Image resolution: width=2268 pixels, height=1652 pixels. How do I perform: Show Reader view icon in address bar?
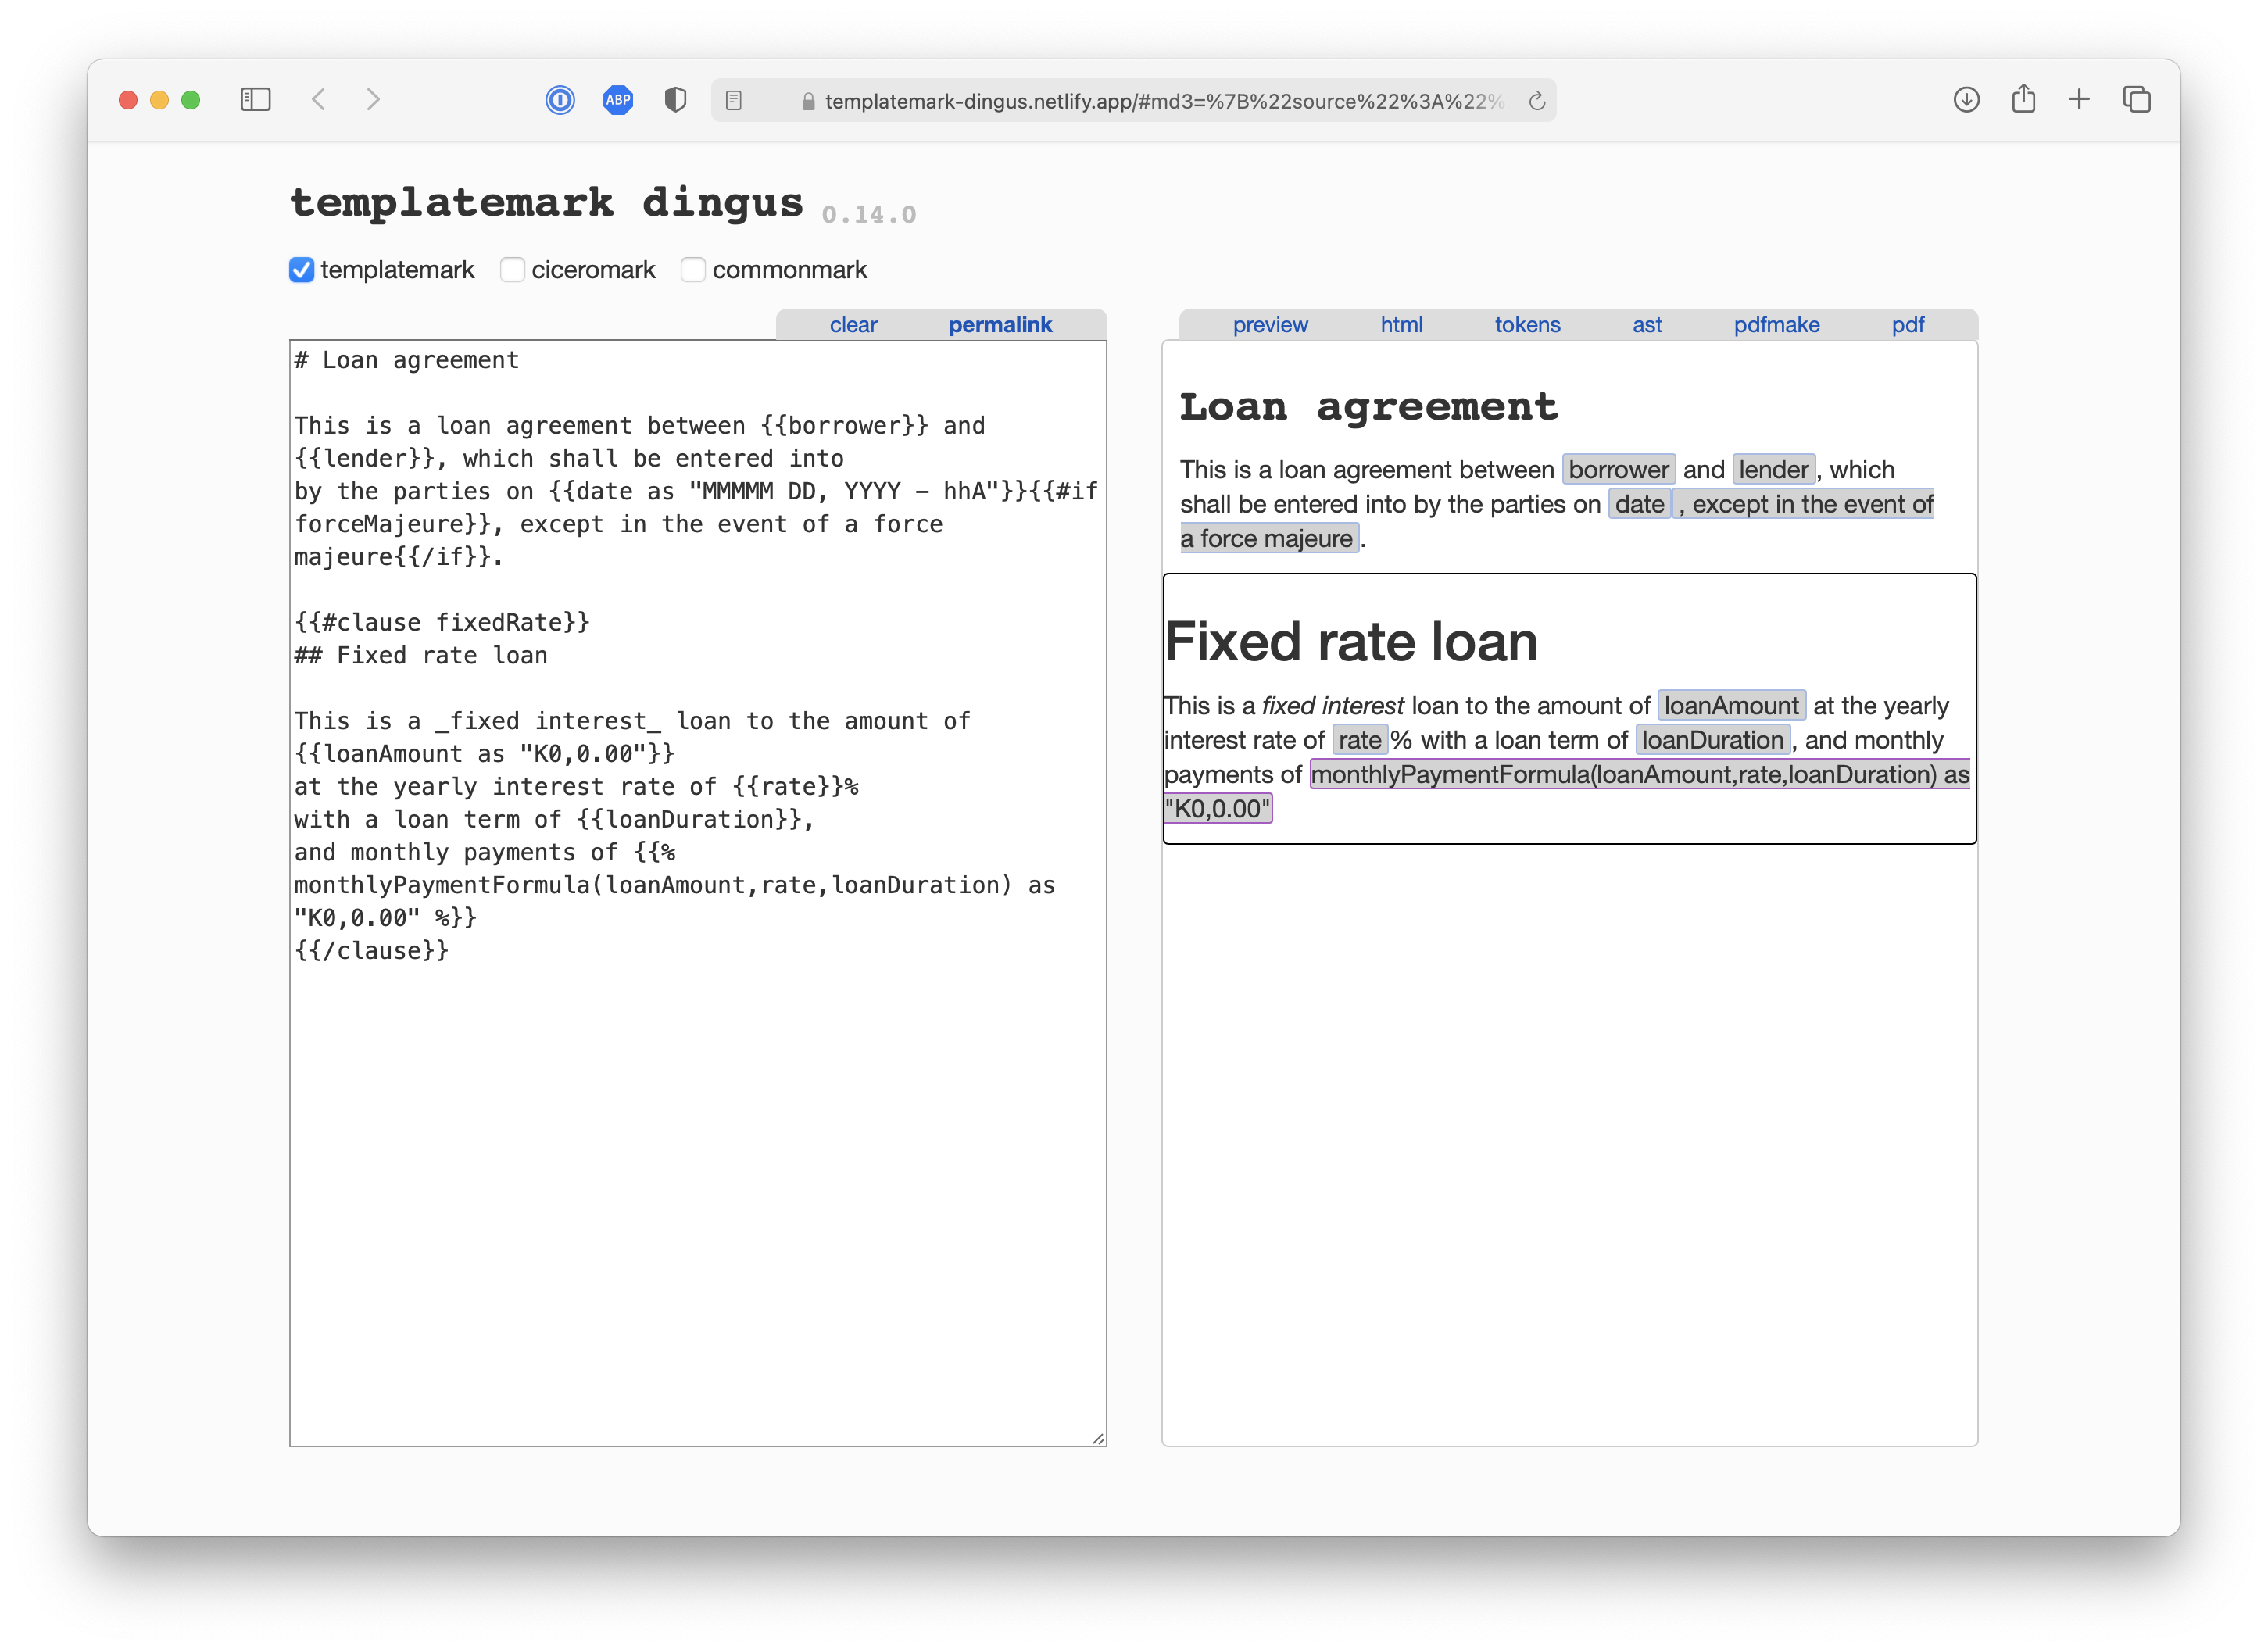pos(734,101)
